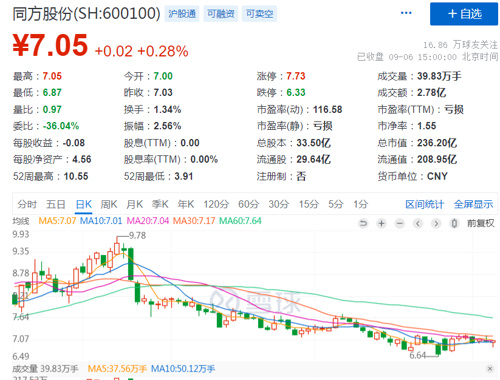Open 区间统计 range statistics
500x380 pixels.
(x=425, y=204)
